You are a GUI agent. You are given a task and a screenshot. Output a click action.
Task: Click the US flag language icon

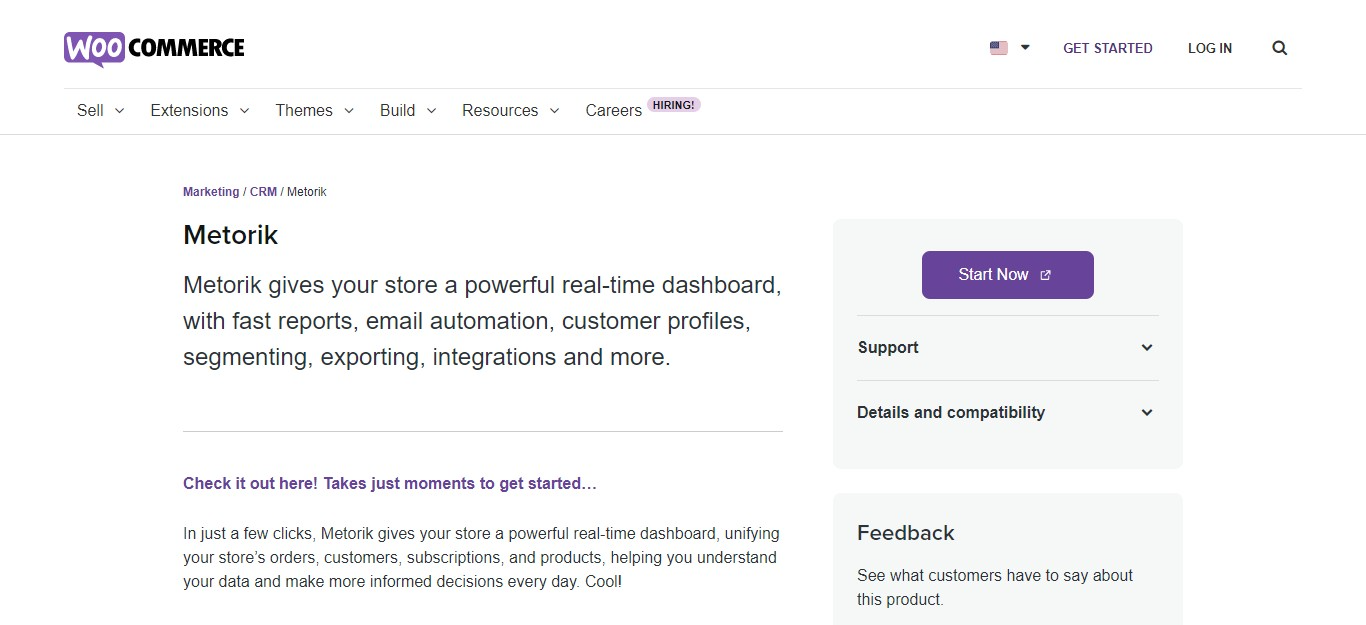tap(998, 48)
